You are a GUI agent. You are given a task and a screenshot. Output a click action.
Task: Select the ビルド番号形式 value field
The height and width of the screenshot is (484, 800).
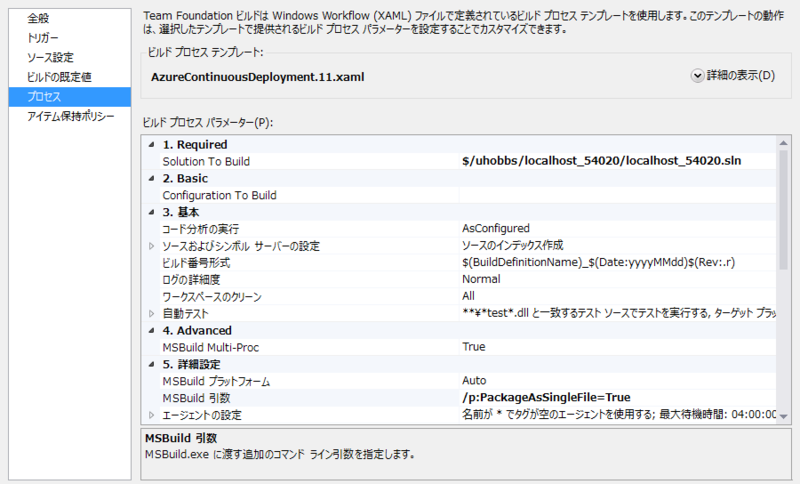[598, 262]
